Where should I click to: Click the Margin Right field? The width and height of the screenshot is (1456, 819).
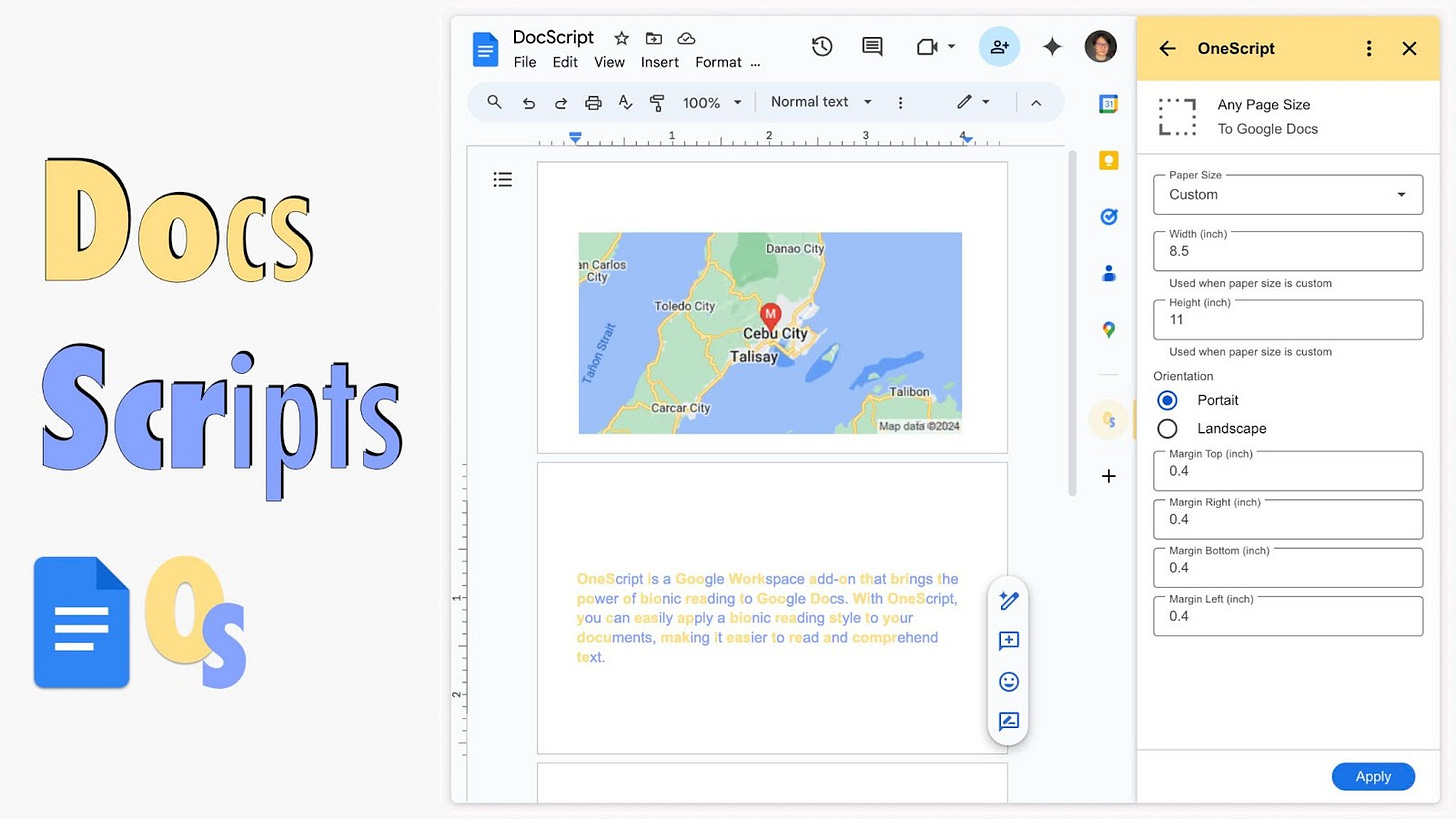[1288, 519]
